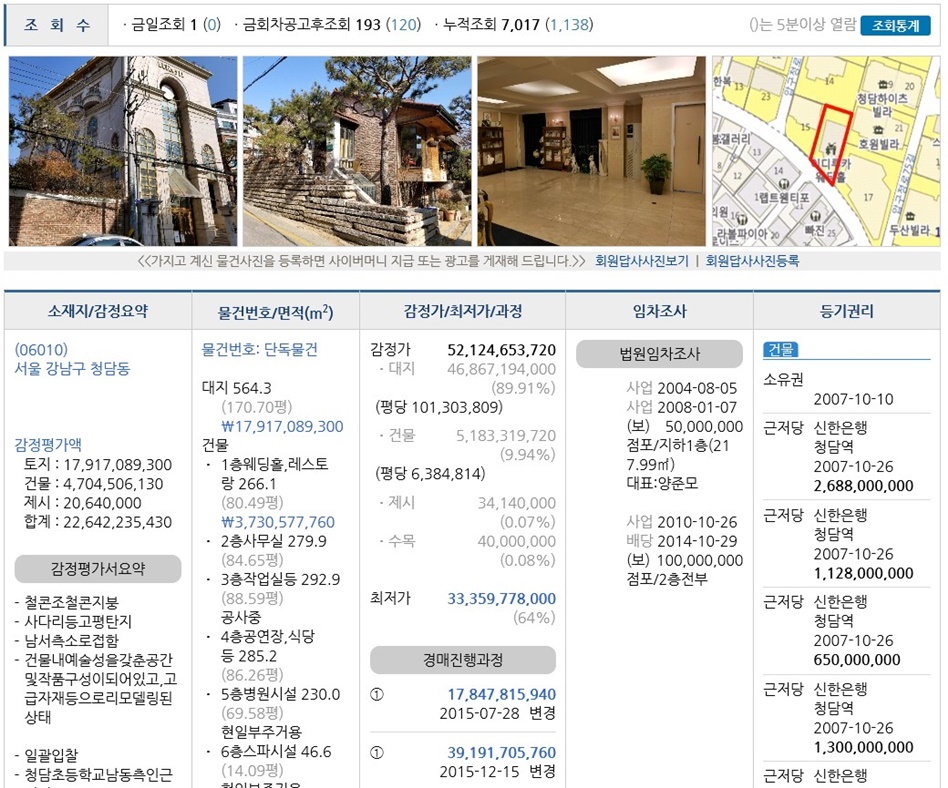The image size is (948, 788).
Task: Switch to the 건물 tab in 등기권리
Action: [x=780, y=349]
